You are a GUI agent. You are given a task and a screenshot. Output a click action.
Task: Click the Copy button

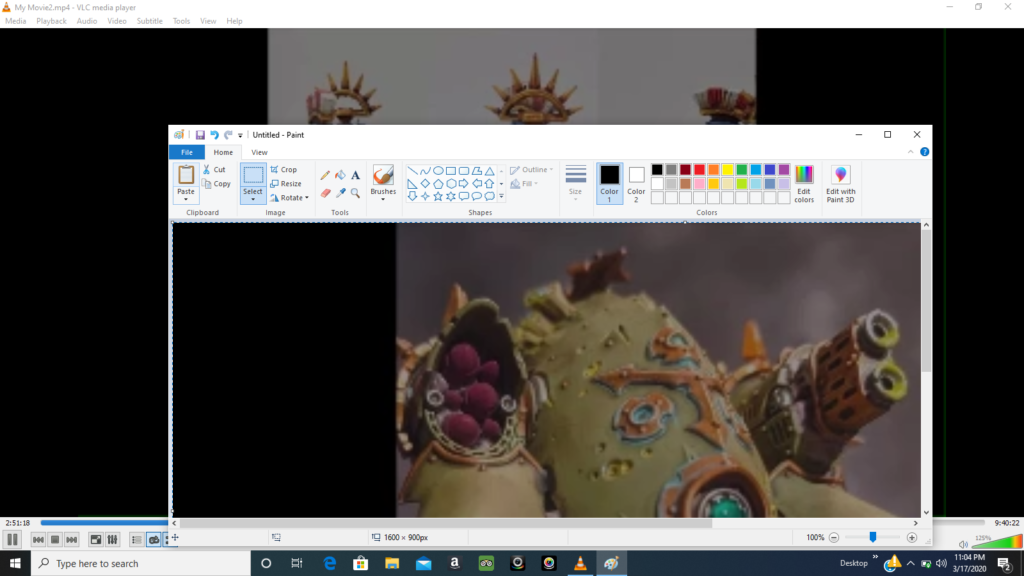[x=217, y=184]
